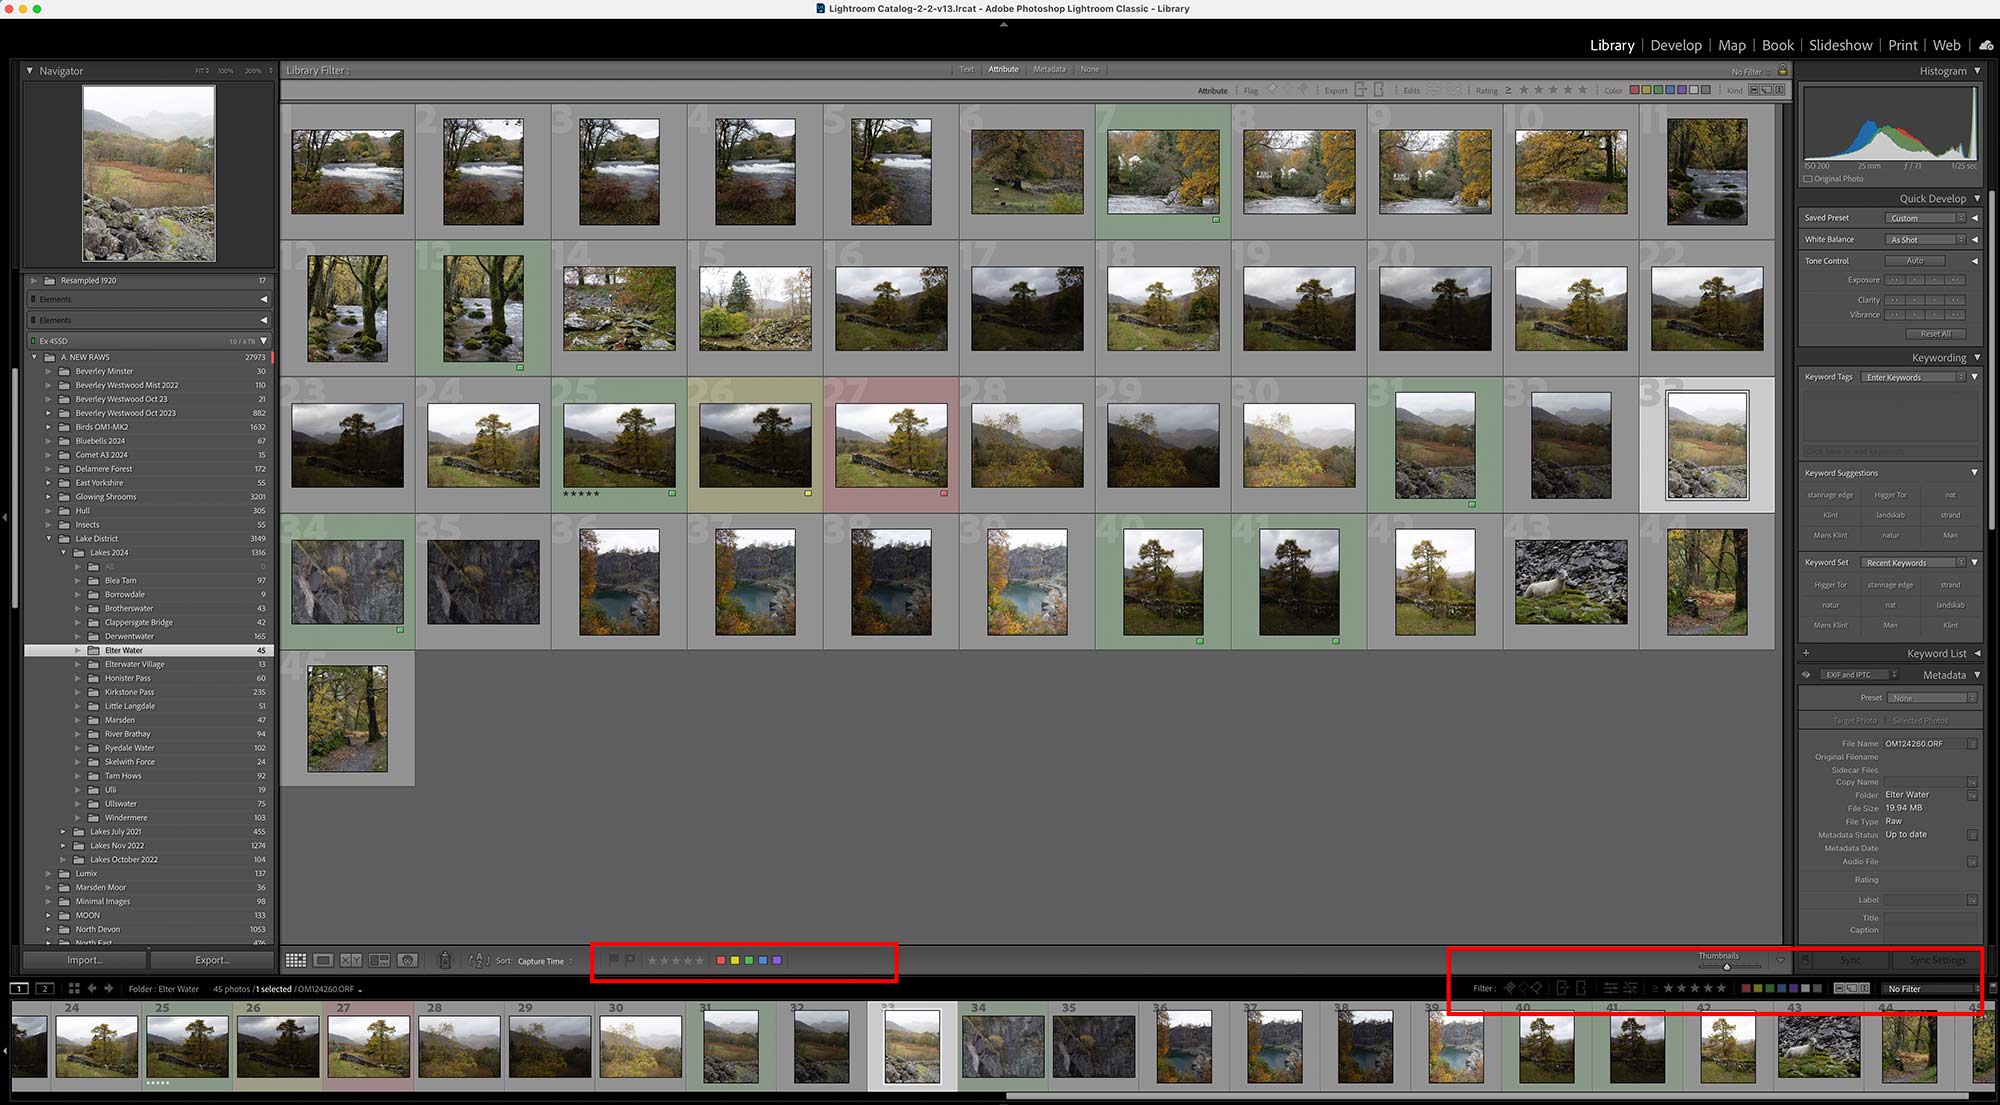Click the red color label filter swatch
This screenshot has height=1105, width=2000.
[x=720, y=960]
